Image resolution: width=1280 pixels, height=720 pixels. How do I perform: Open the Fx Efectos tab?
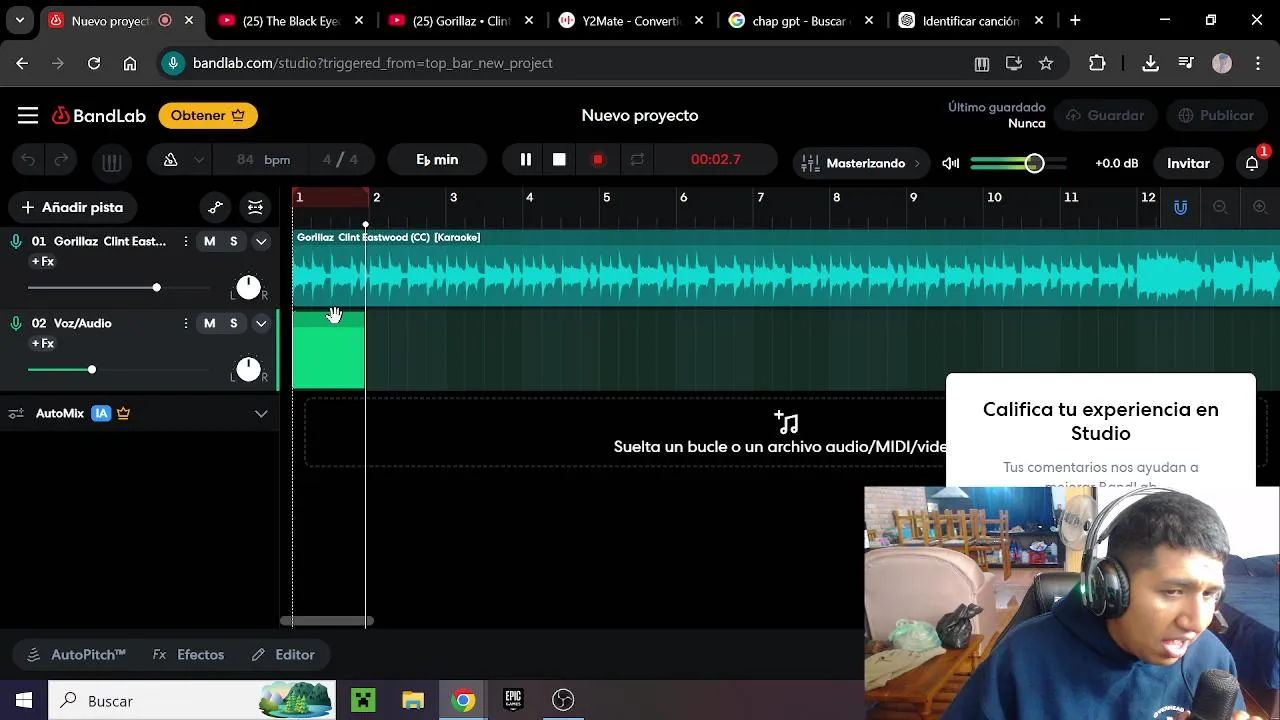pos(188,655)
